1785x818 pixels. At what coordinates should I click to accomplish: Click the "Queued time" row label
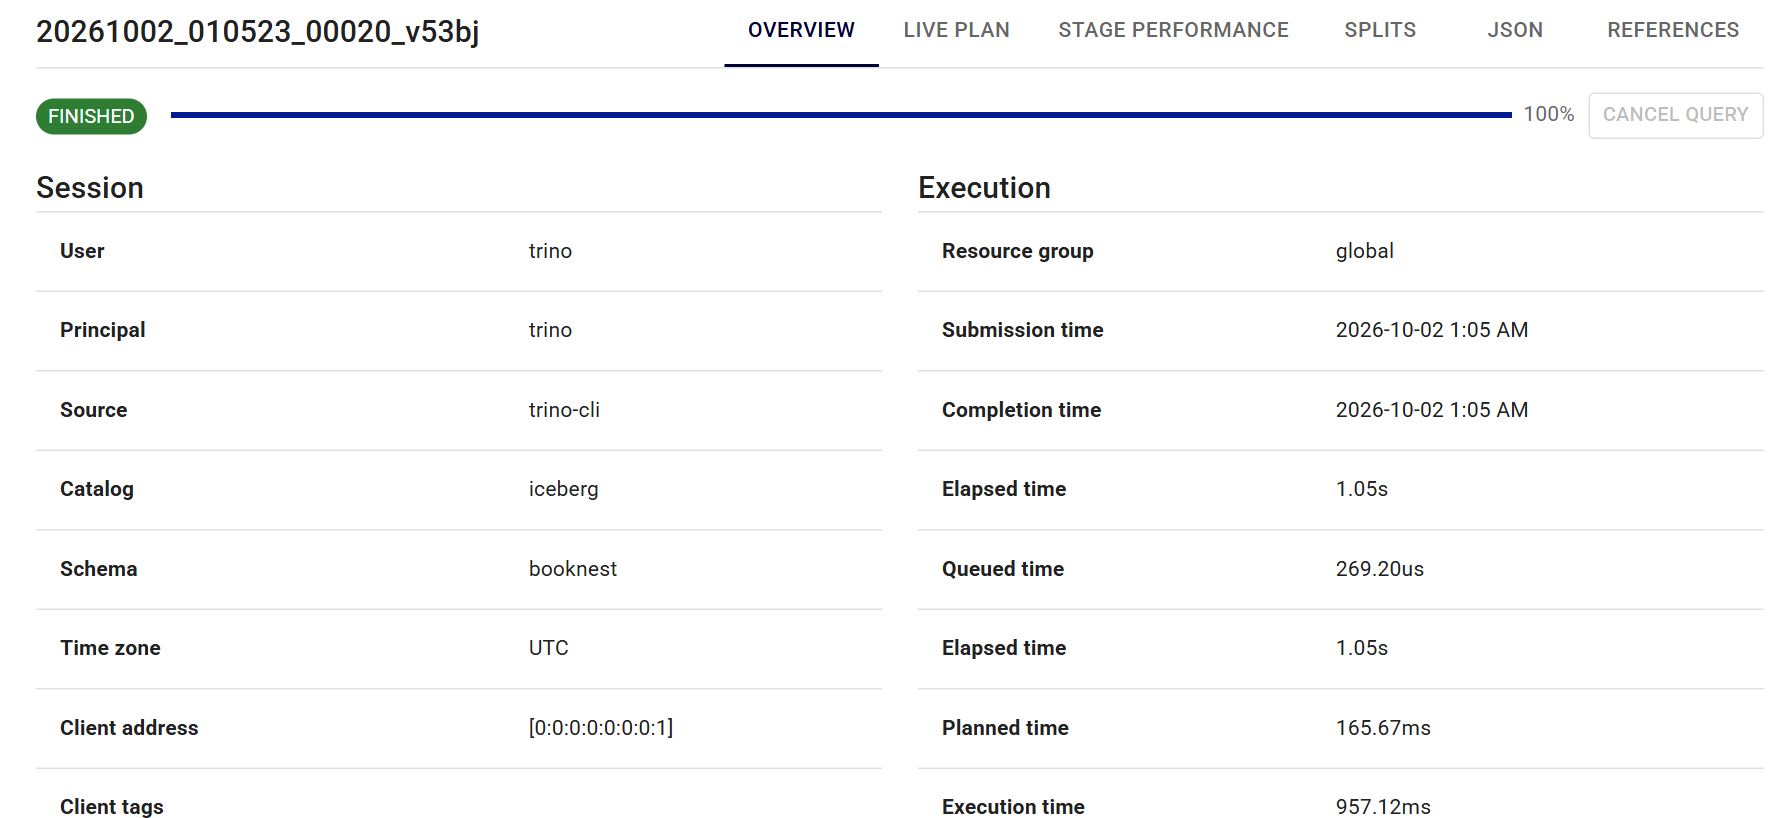pyautogui.click(x=1002, y=569)
